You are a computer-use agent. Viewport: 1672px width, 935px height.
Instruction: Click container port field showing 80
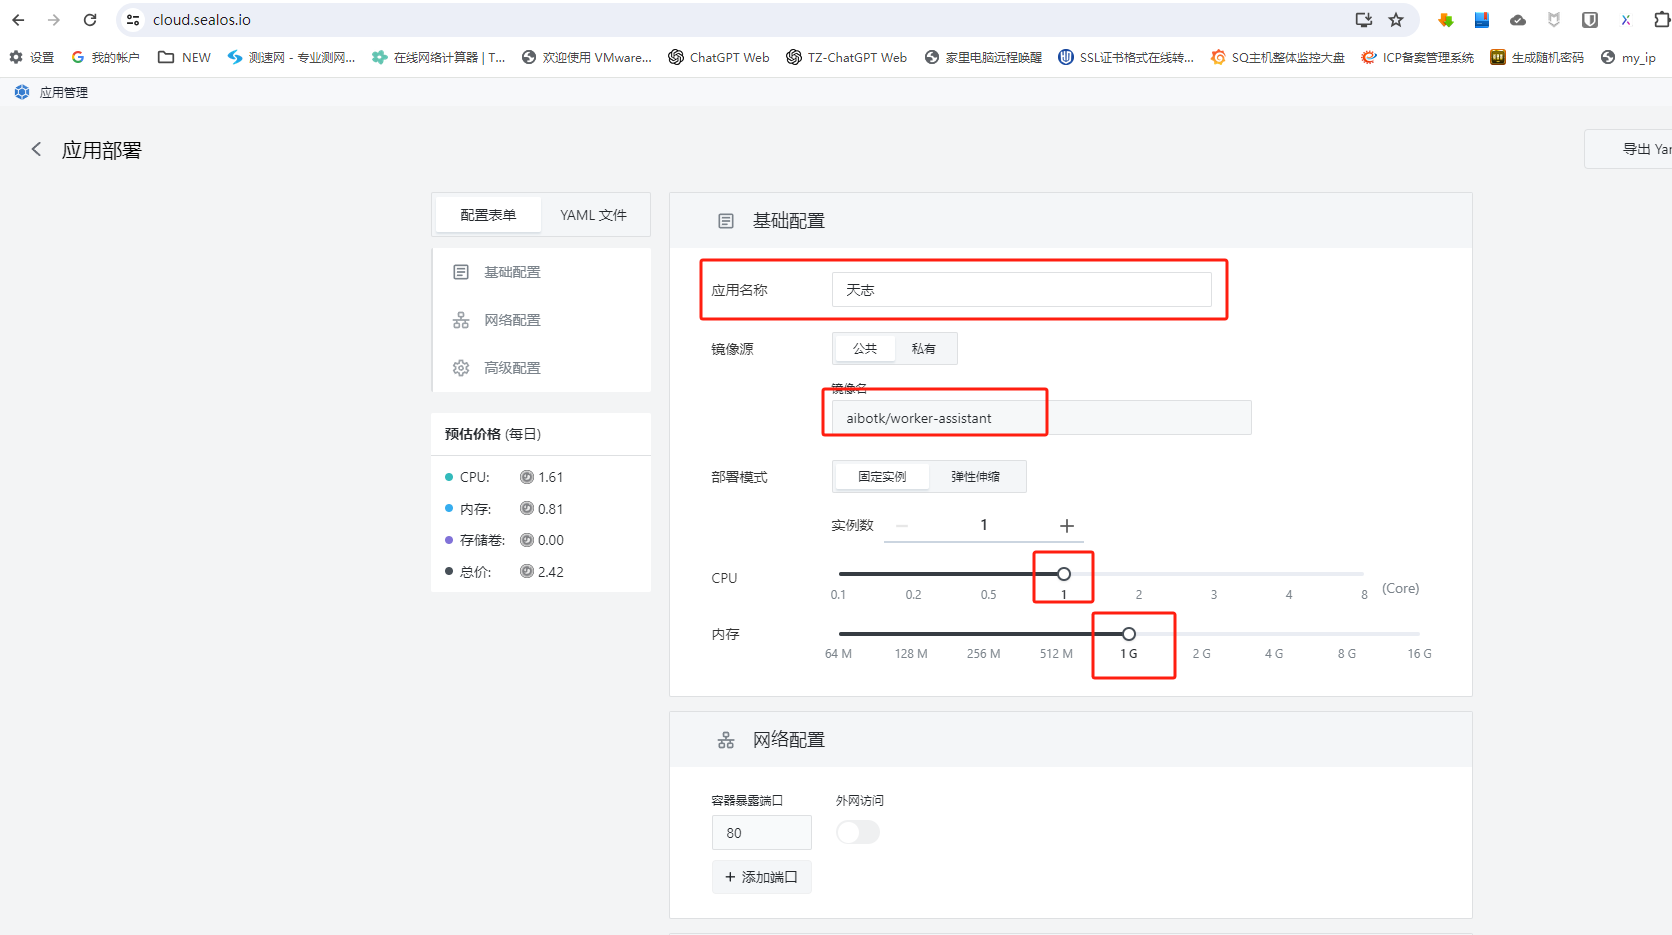tap(761, 833)
